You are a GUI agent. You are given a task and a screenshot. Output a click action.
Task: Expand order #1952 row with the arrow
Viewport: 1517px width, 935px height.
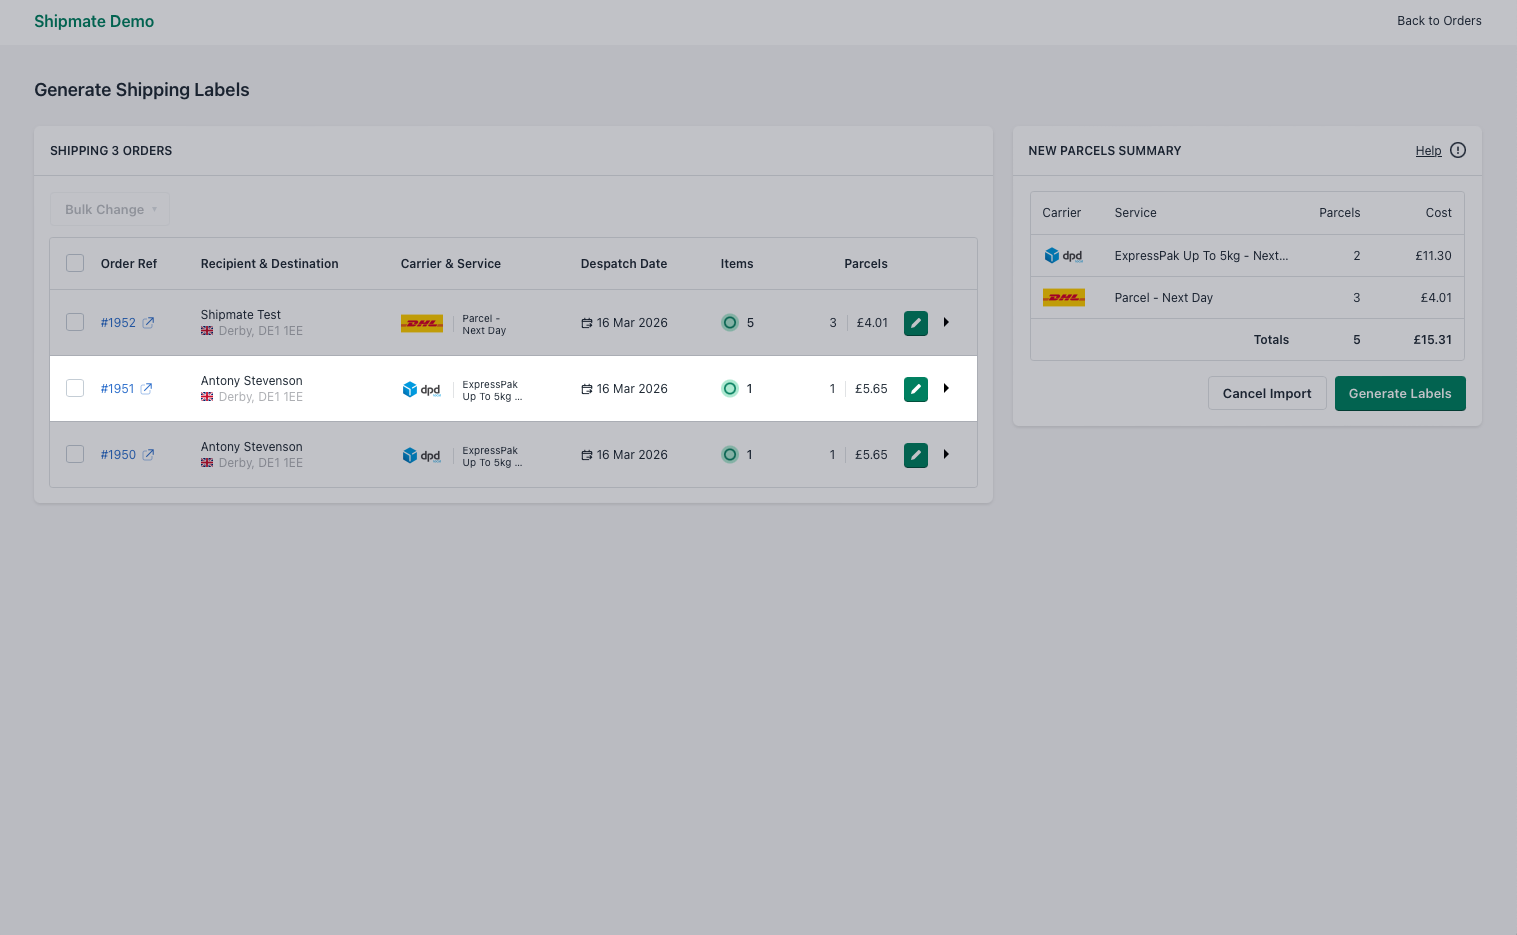pyautogui.click(x=946, y=323)
